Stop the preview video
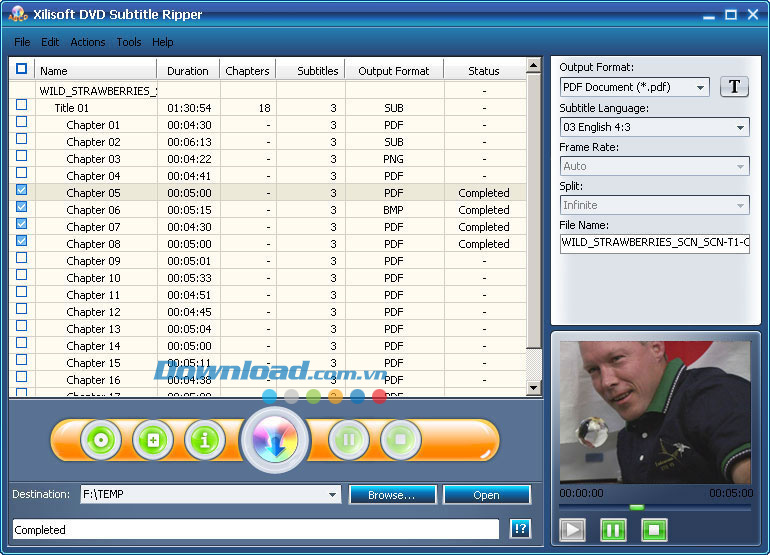The width and height of the screenshot is (770, 555). (654, 530)
